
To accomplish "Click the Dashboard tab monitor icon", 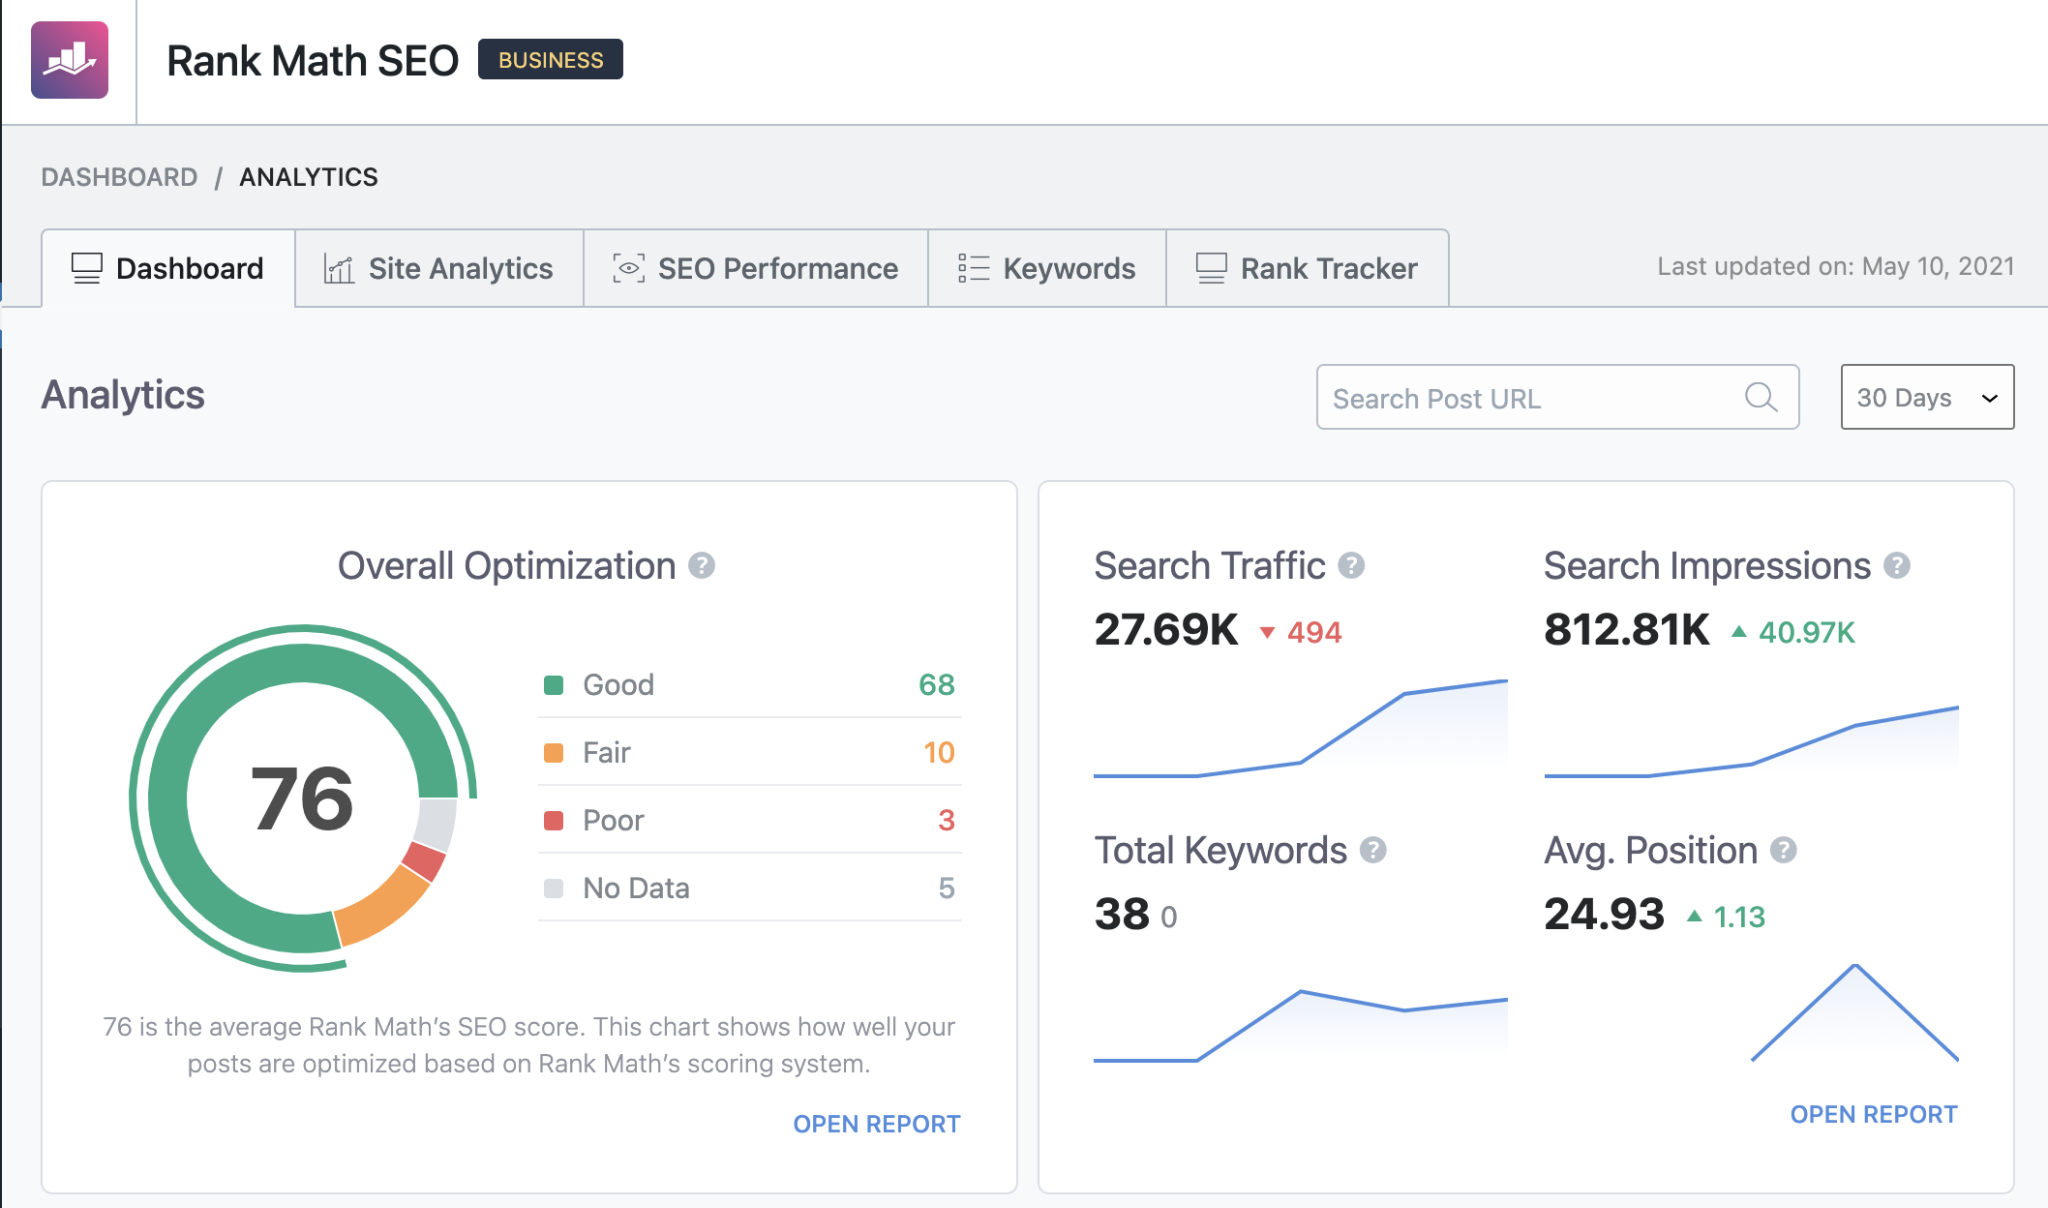I will pyautogui.click(x=87, y=268).
